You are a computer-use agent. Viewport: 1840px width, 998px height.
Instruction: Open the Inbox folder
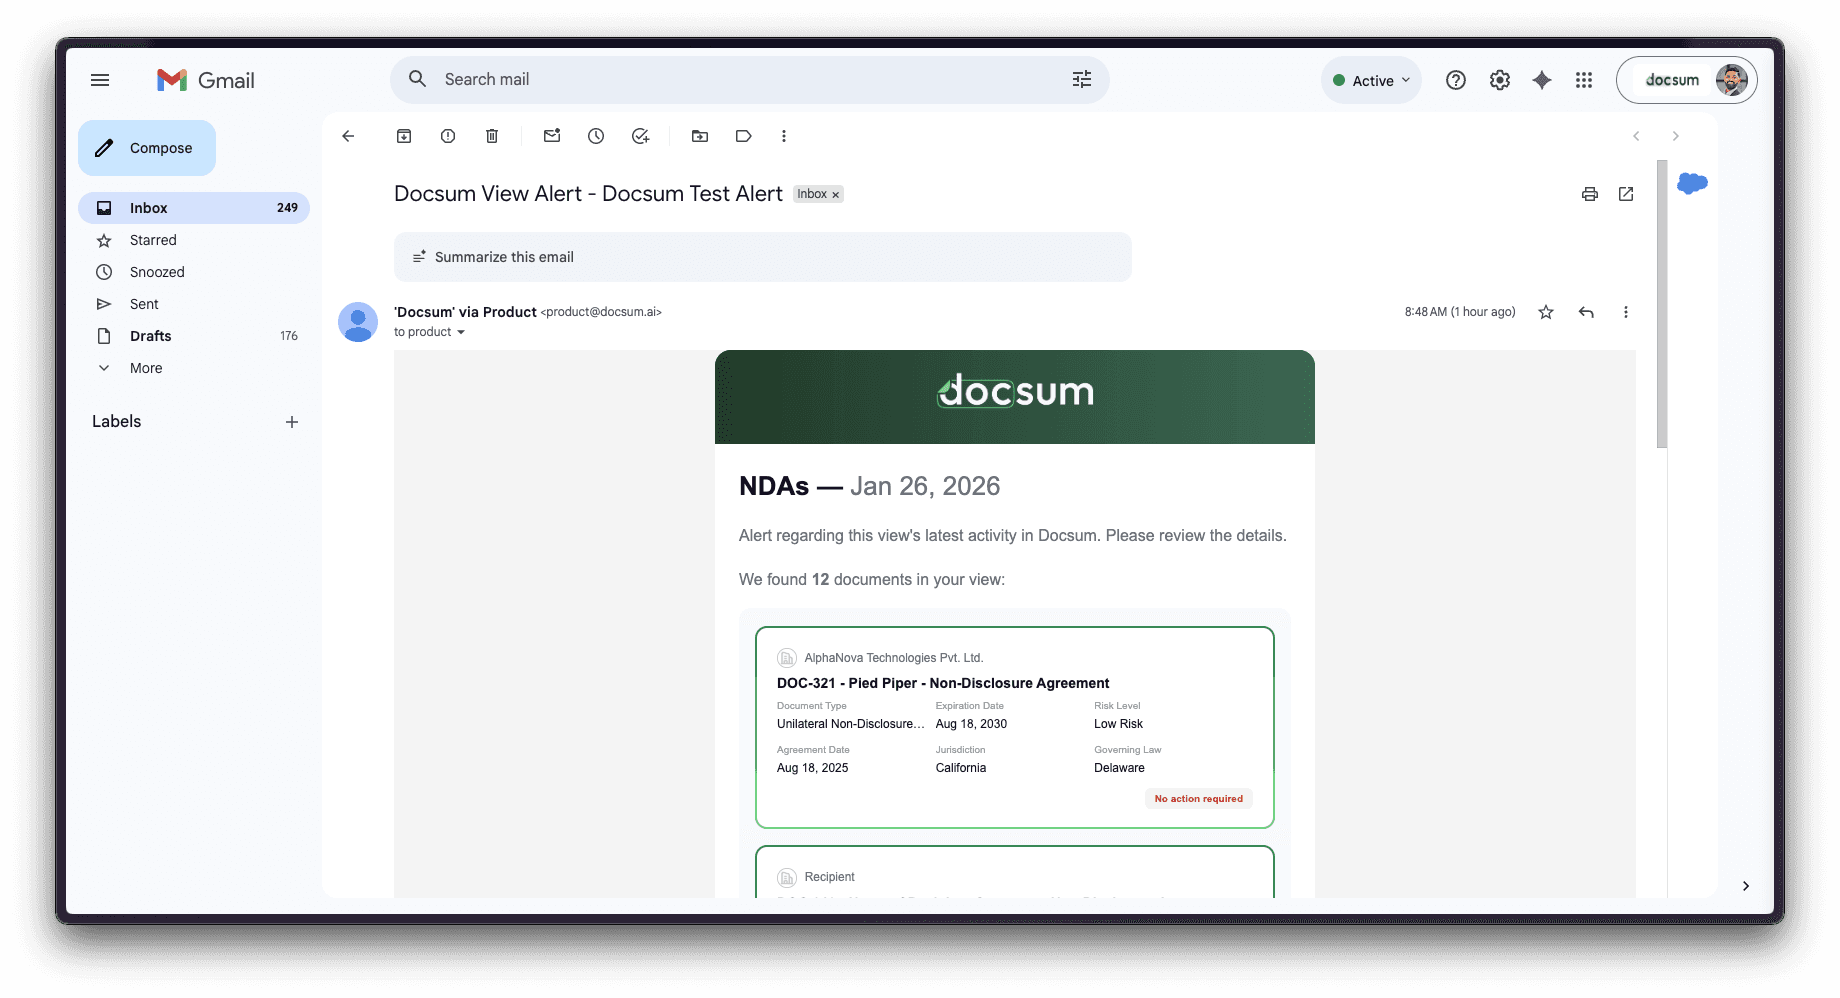pyautogui.click(x=194, y=208)
